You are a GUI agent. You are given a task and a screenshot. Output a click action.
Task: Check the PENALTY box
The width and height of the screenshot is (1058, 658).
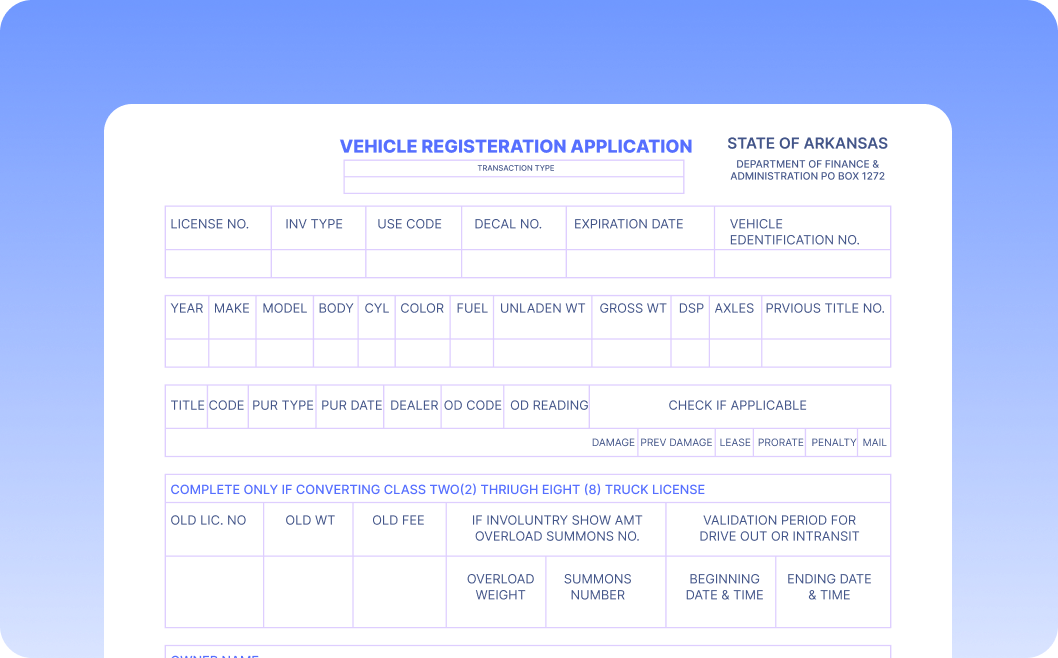tap(831, 442)
